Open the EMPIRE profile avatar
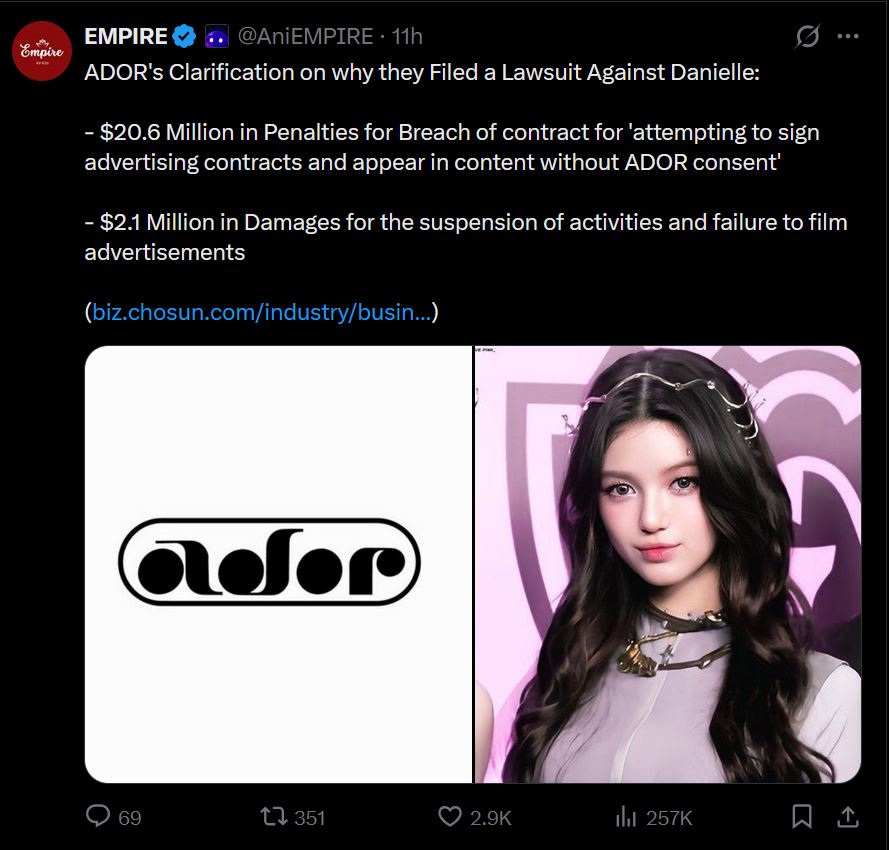 (42, 51)
